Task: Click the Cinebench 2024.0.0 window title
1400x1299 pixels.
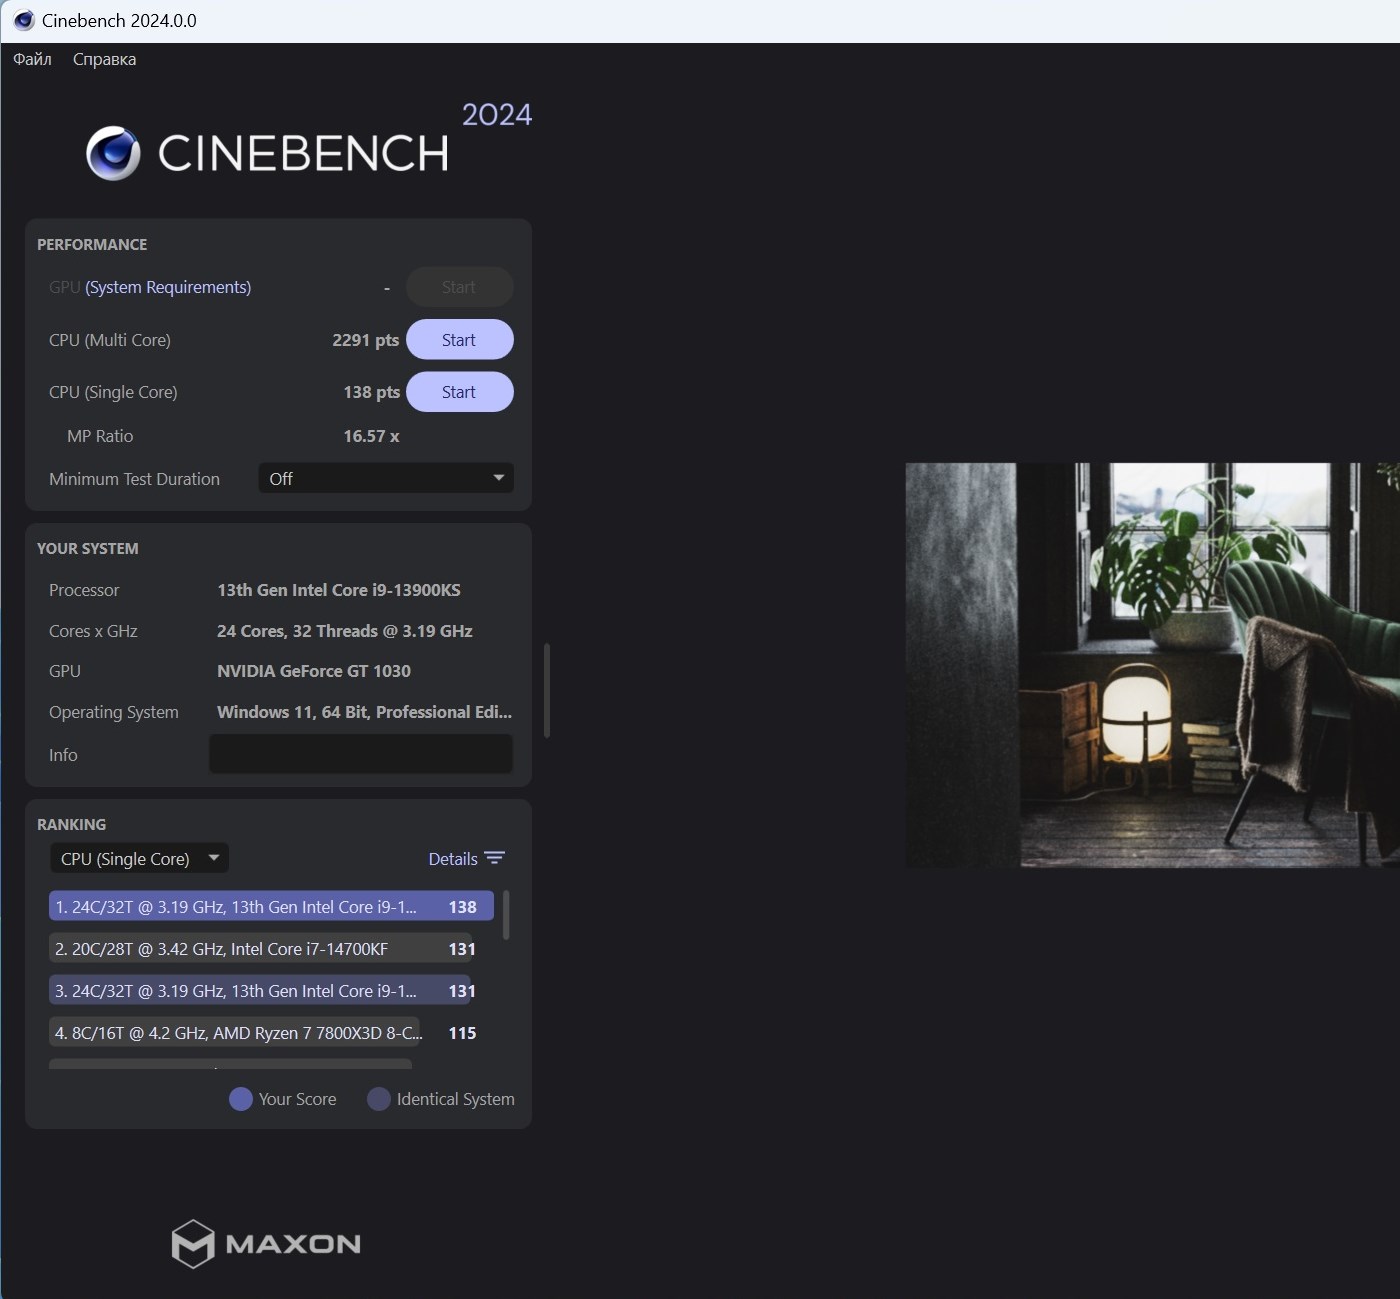Action: [x=119, y=20]
